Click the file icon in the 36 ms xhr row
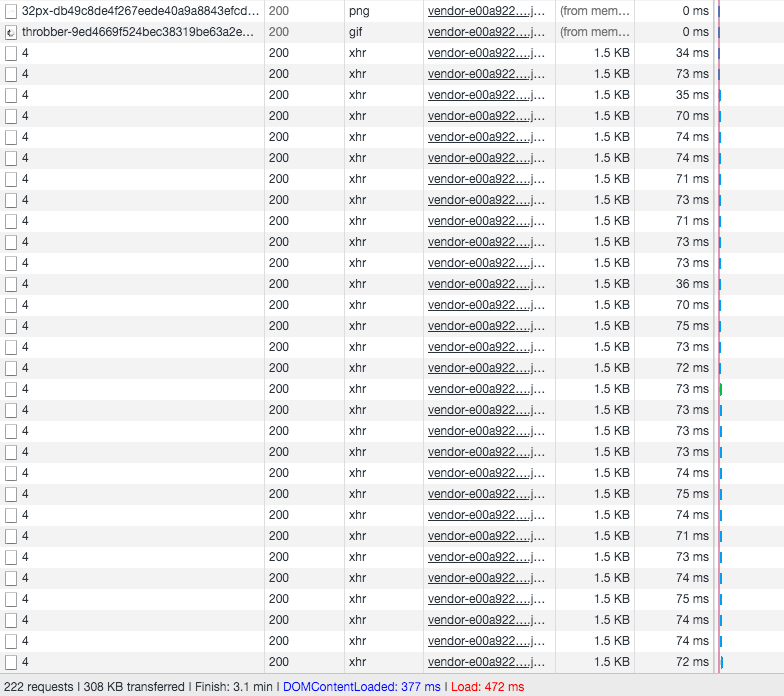784x696 pixels. (x=10, y=284)
